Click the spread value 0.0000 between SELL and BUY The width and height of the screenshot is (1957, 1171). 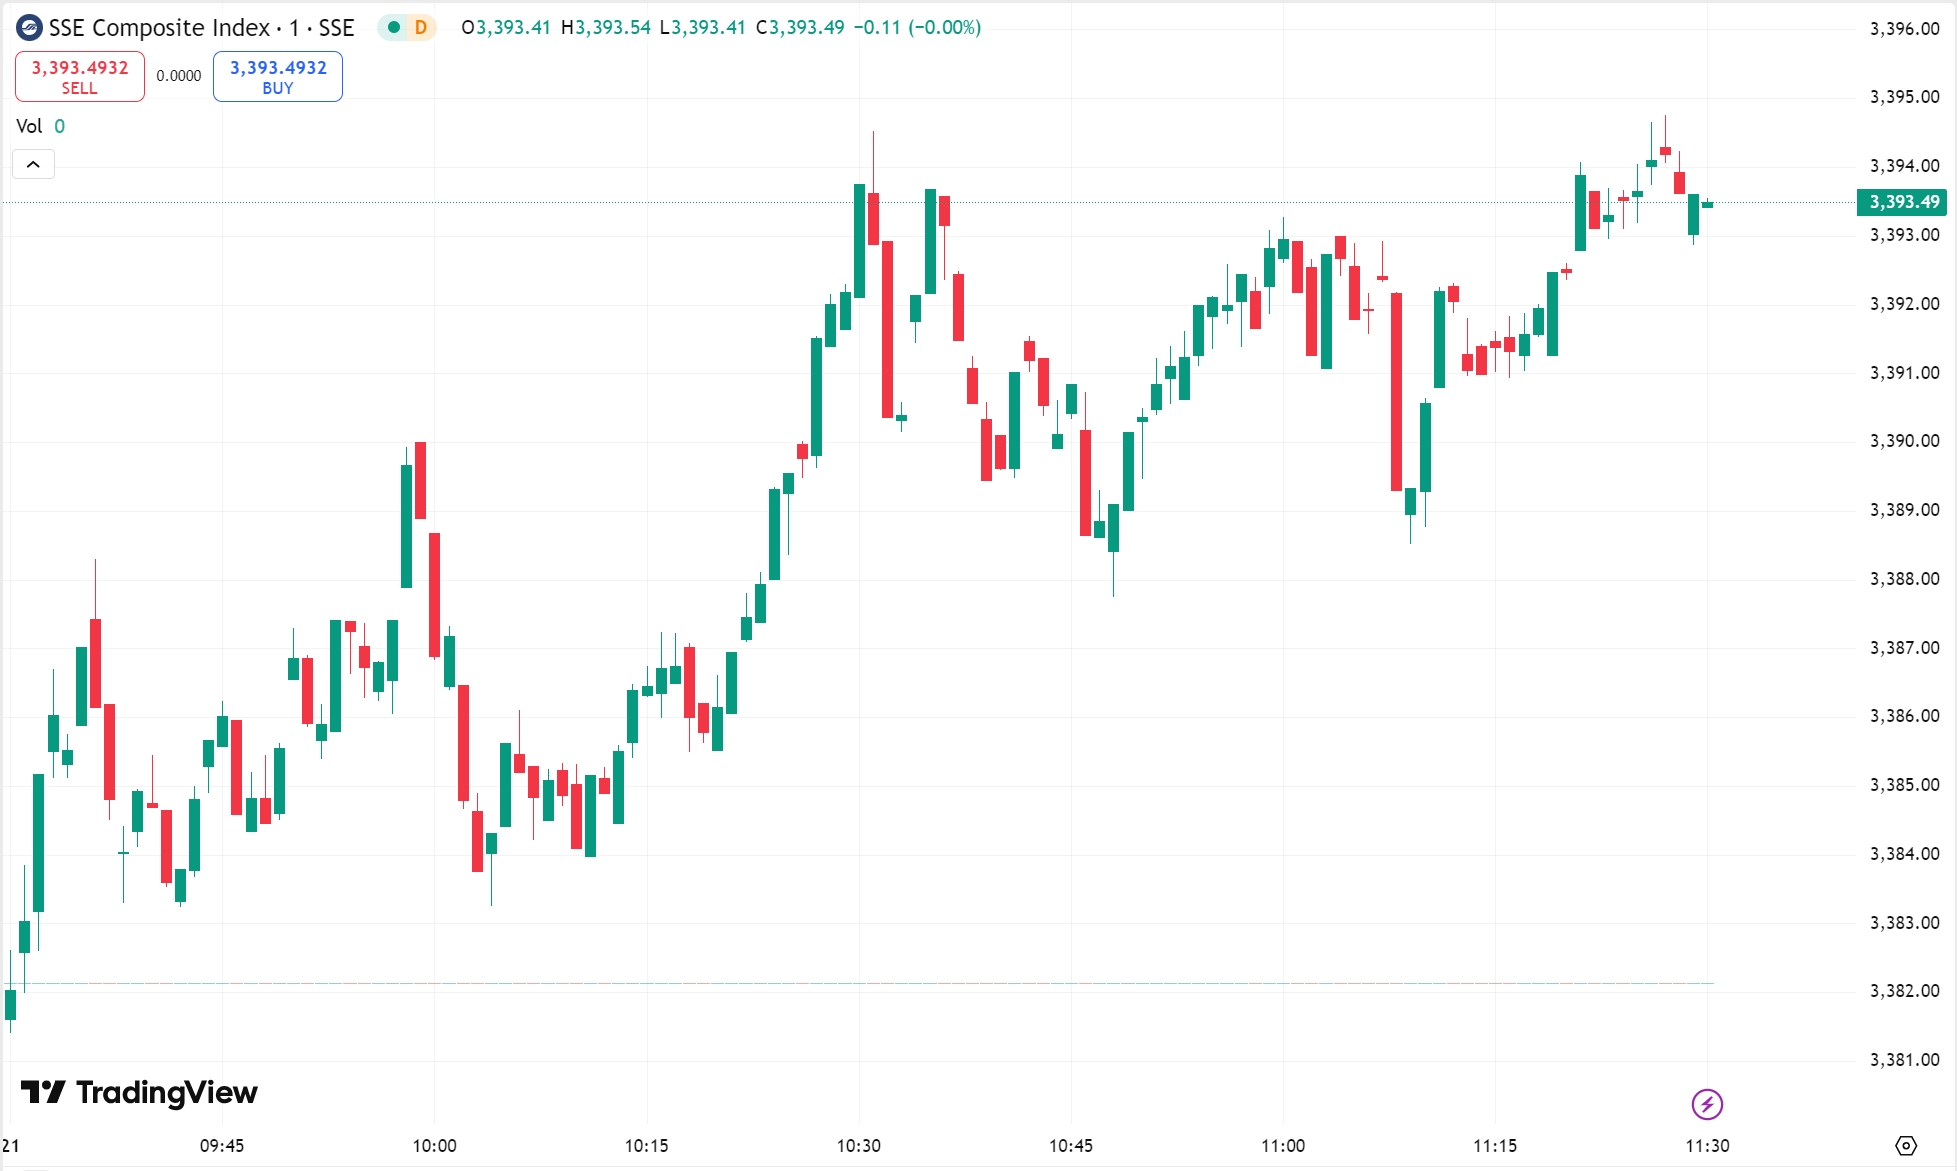click(x=178, y=75)
